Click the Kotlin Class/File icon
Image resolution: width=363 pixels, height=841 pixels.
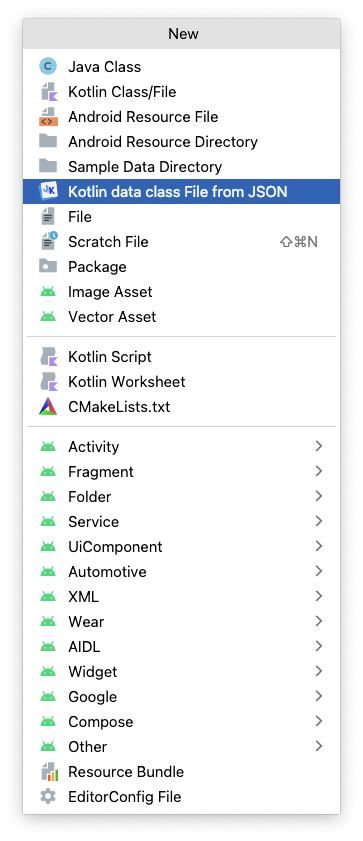tap(48, 92)
